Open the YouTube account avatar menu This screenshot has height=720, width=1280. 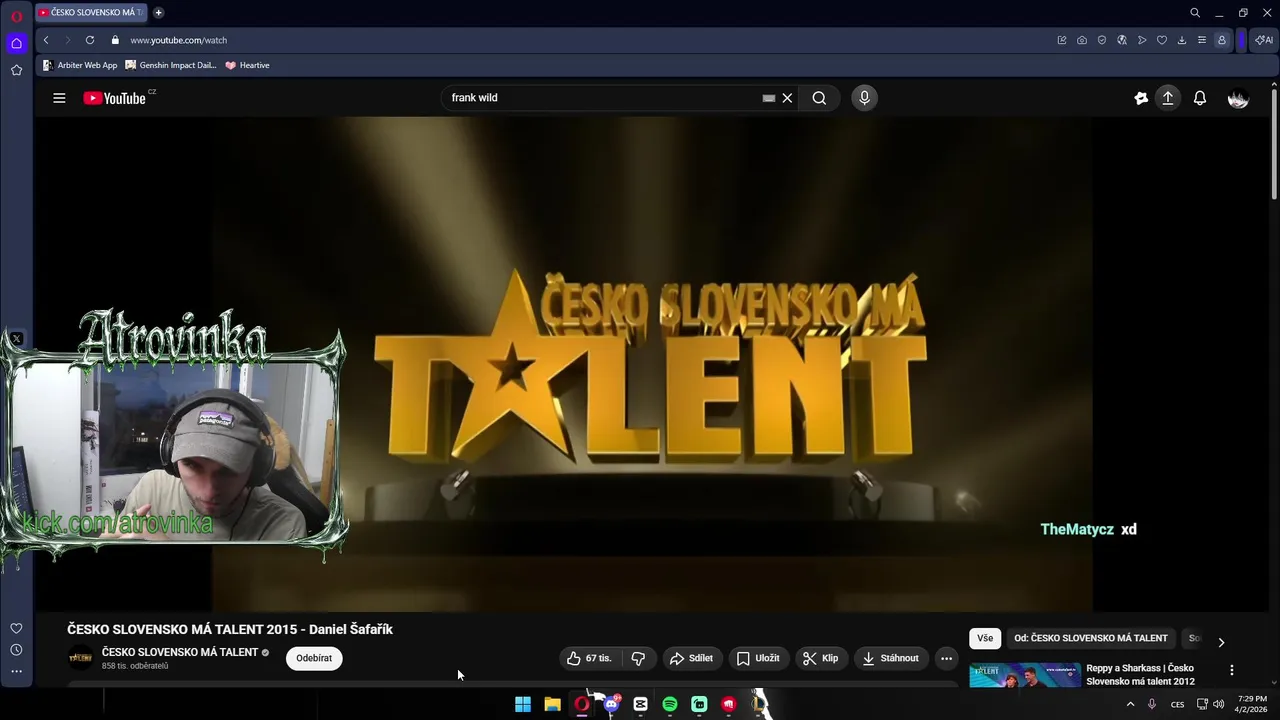click(x=1238, y=98)
